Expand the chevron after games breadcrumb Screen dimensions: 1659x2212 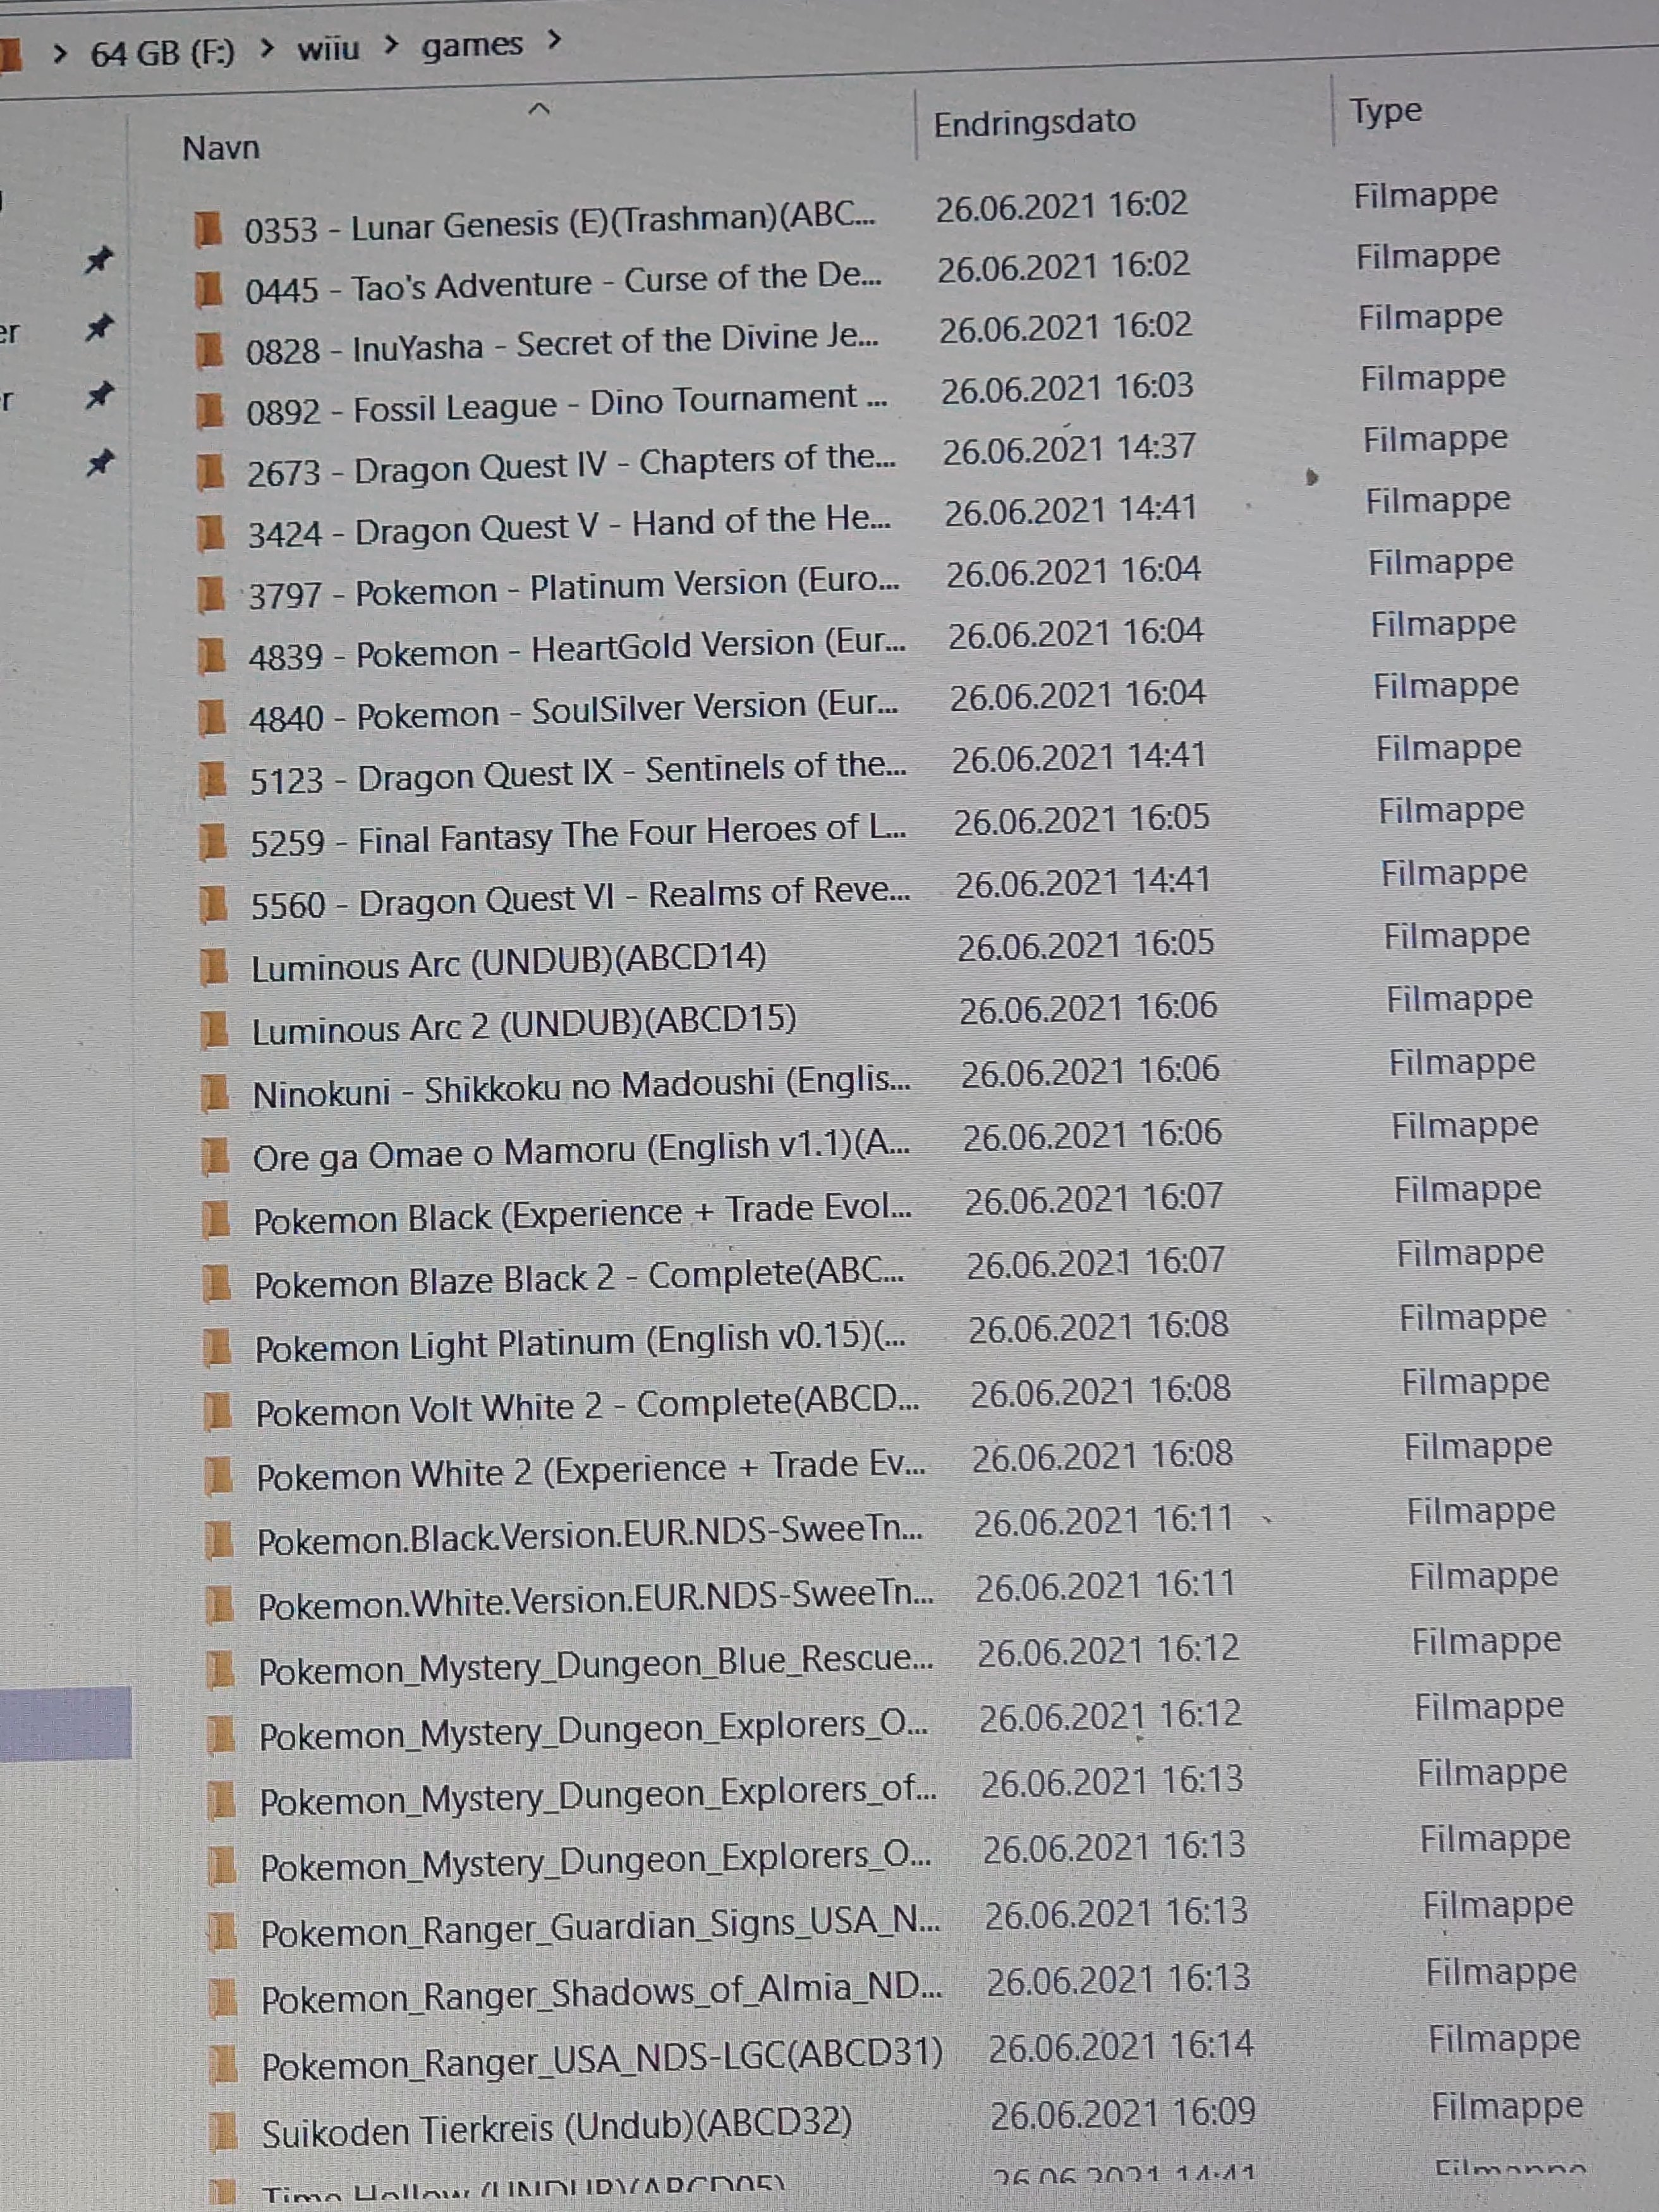(x=555, y=40)
